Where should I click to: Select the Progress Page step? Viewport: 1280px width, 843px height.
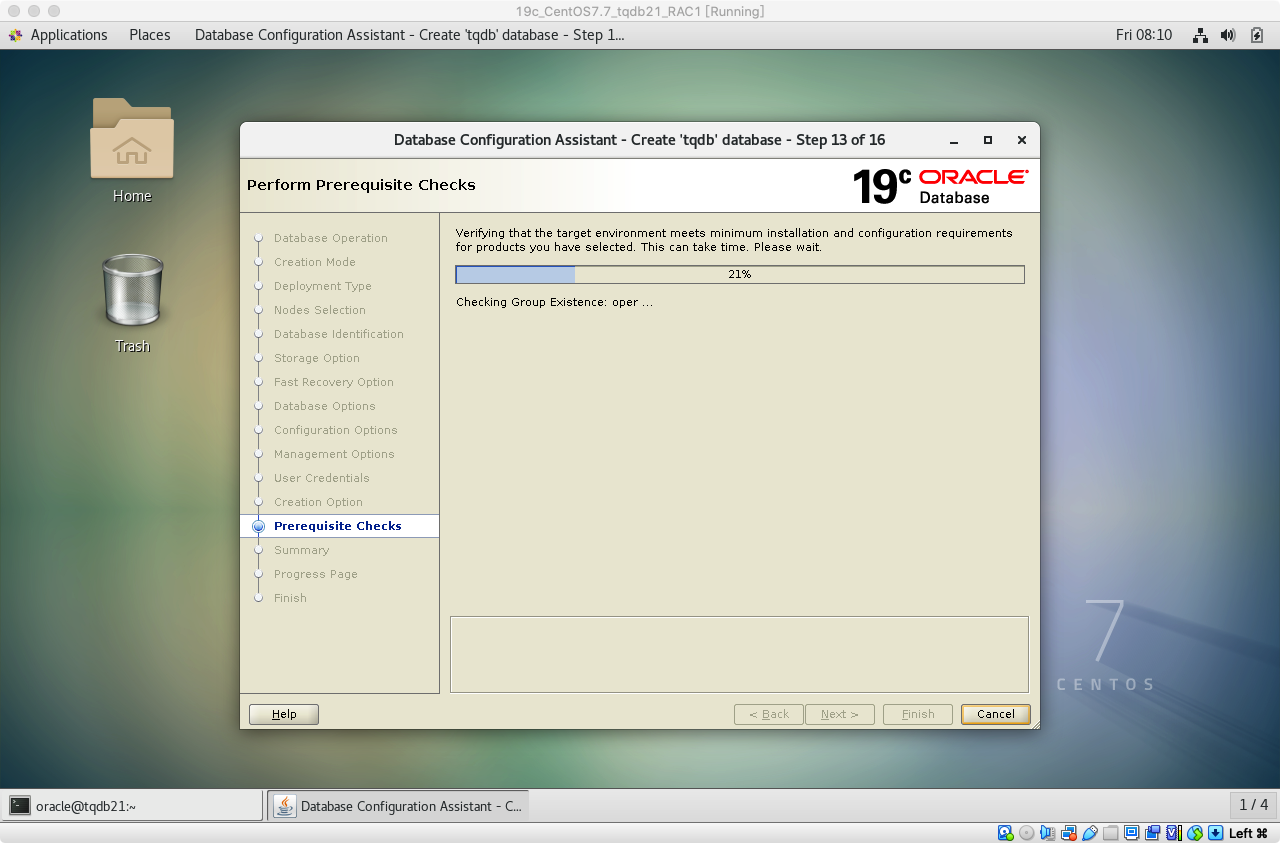click(316, 574)
